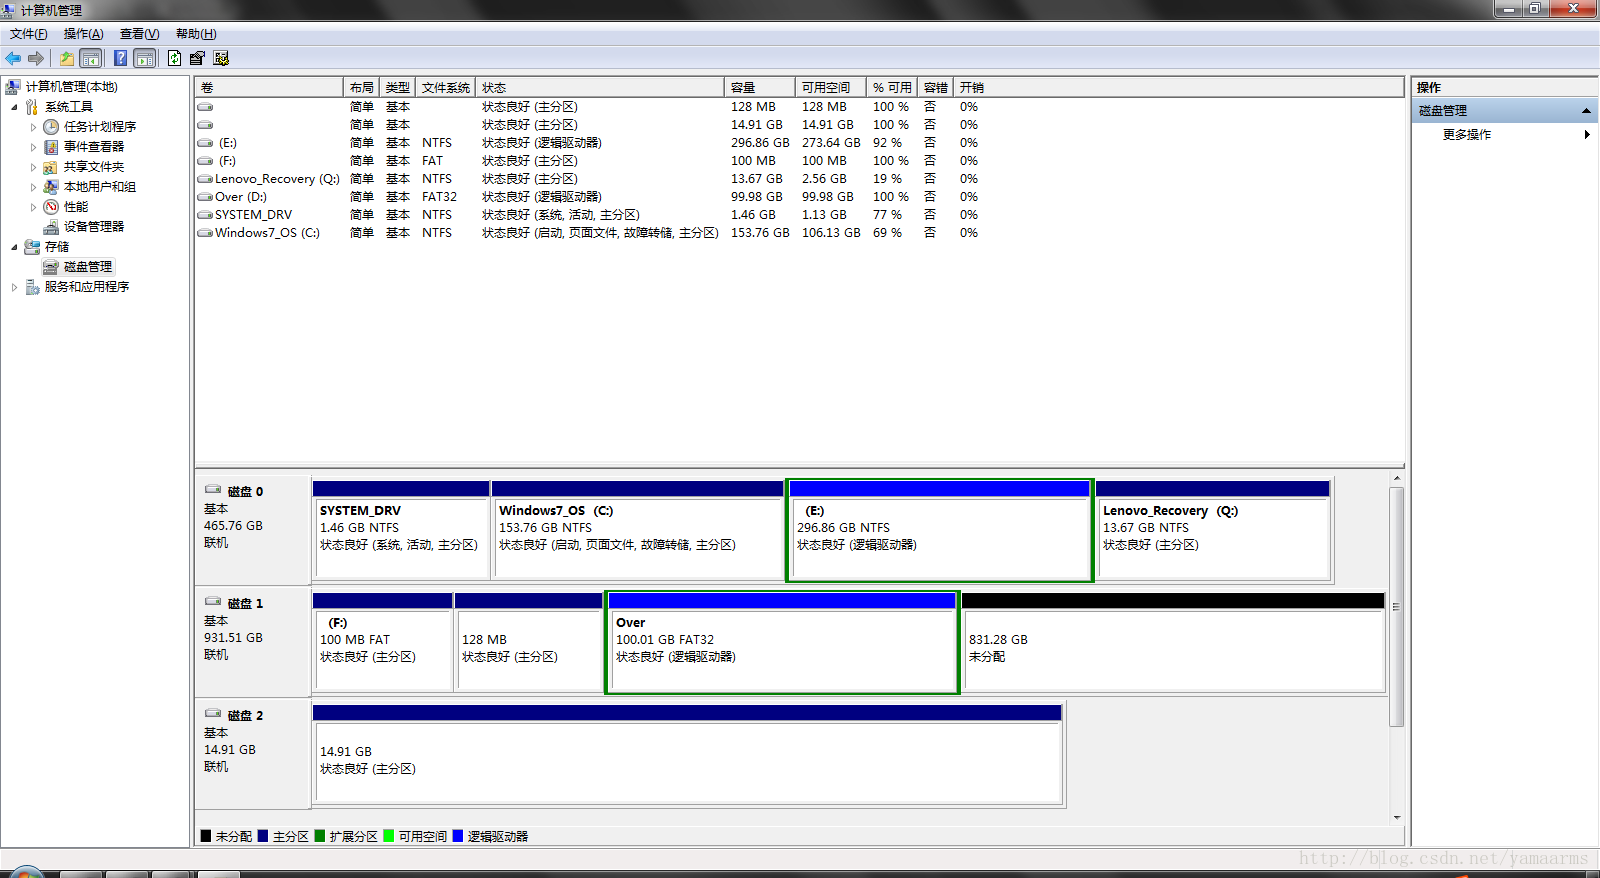Click the 系统工具 wrench icon

click(x=32, y=107)
